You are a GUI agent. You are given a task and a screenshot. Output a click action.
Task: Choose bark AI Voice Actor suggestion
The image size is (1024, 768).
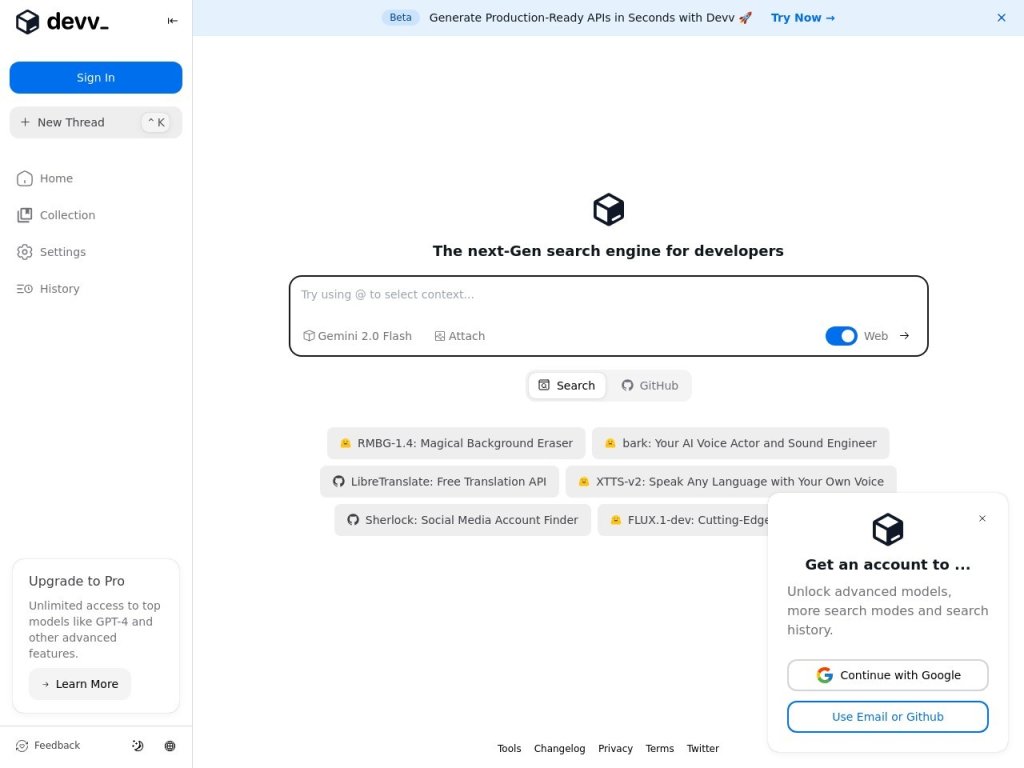pos(741,443)
